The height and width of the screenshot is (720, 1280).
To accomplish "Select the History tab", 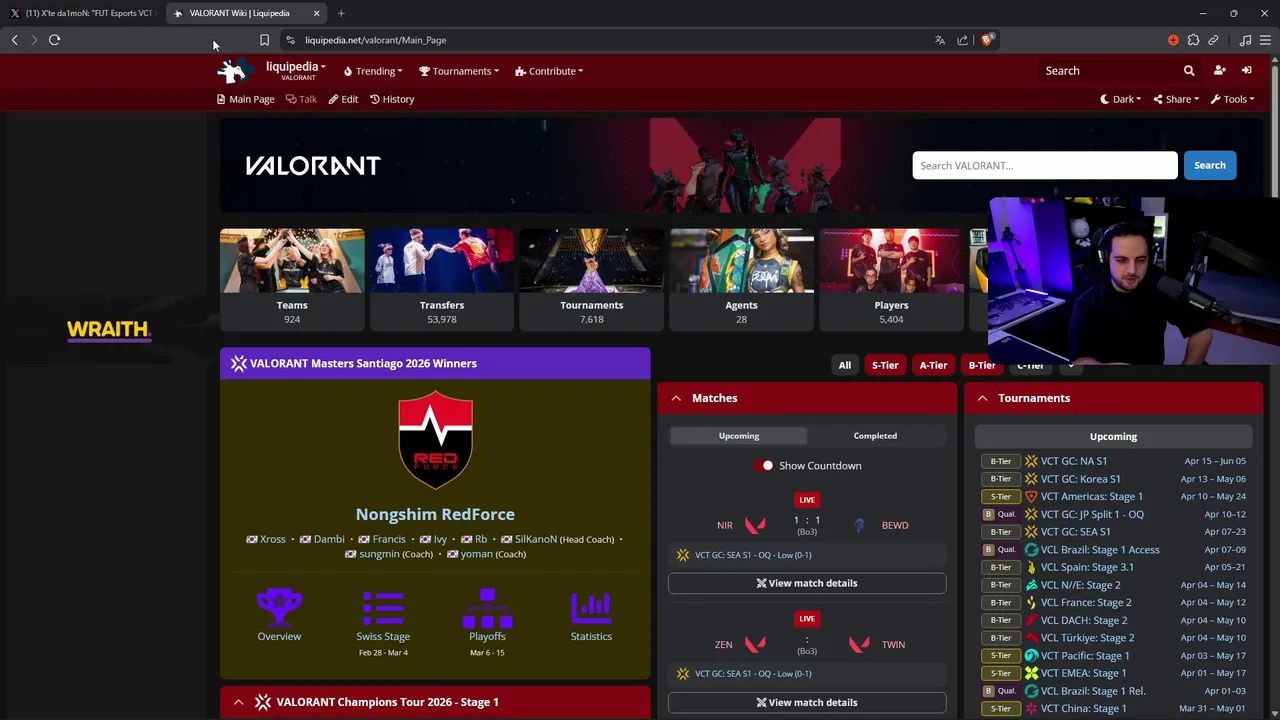I will click(392, 99).
